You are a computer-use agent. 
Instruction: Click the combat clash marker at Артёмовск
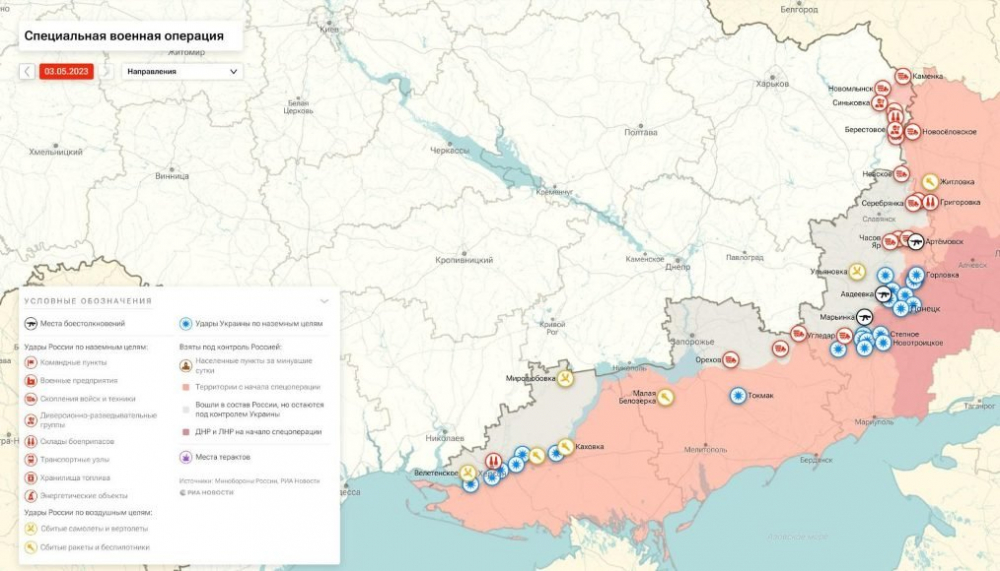tap(915, 241)
